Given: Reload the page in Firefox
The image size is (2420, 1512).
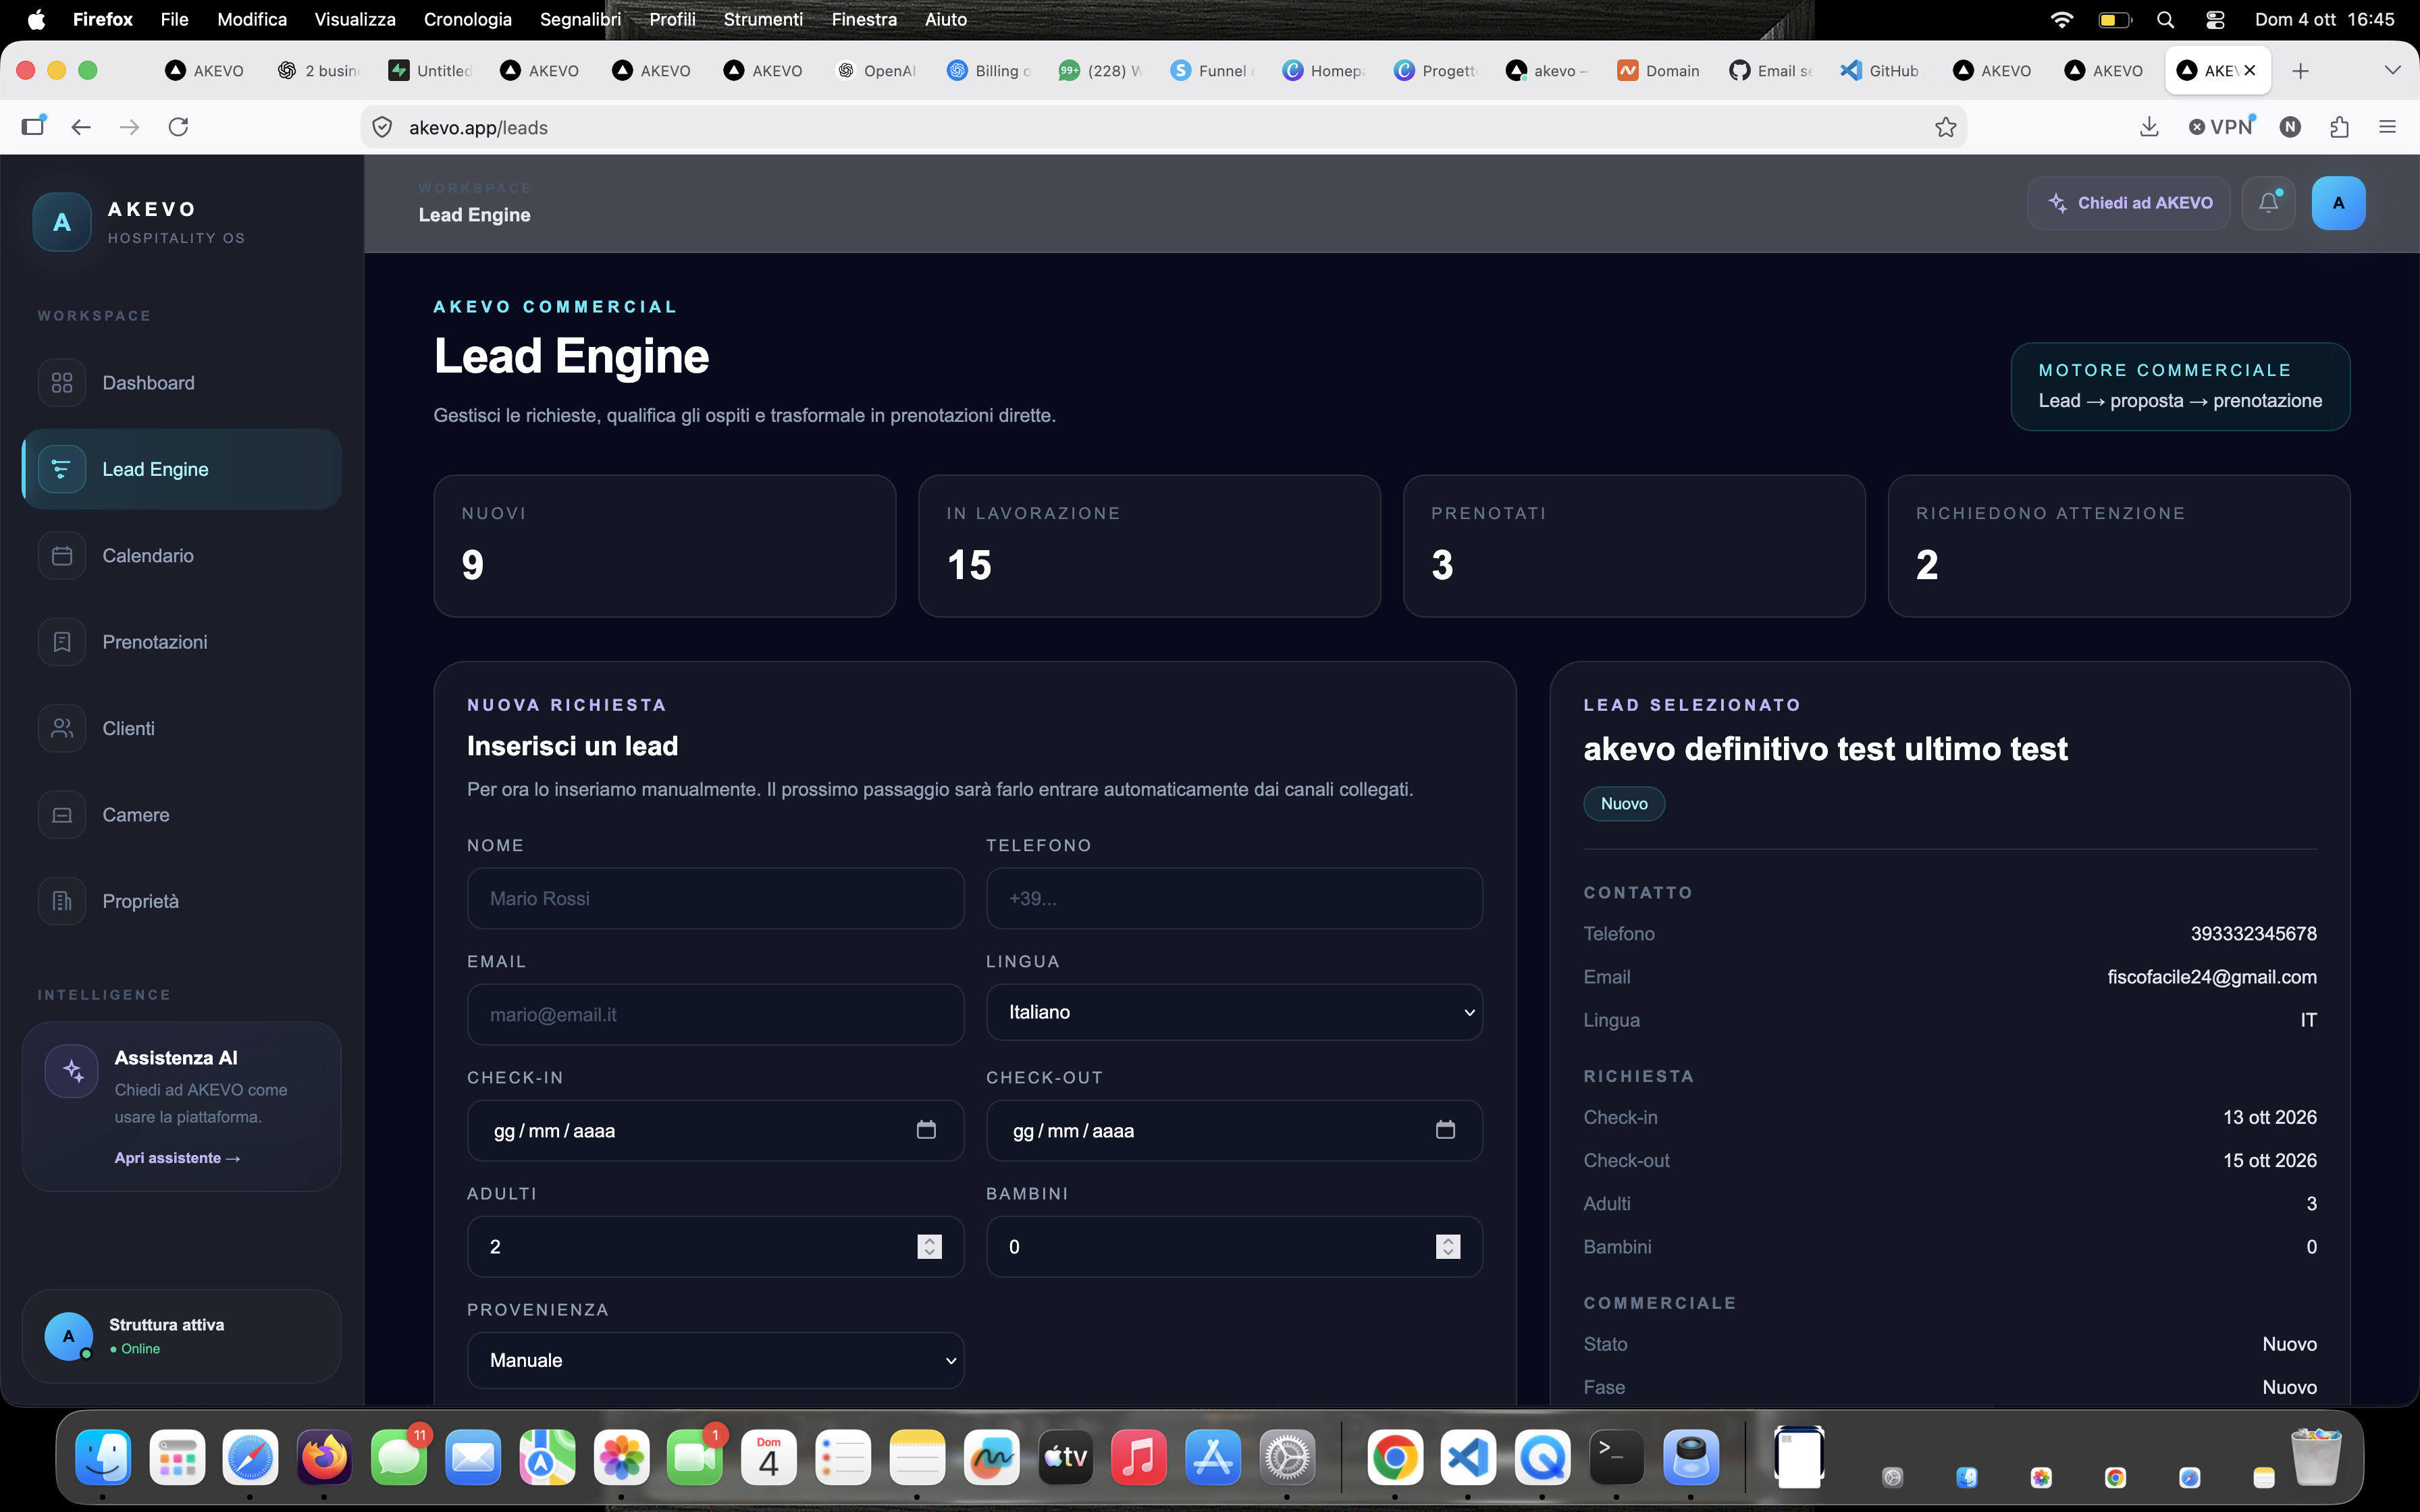Looking at the screenshot, I should pyautogui.click(x=178, y=127).
